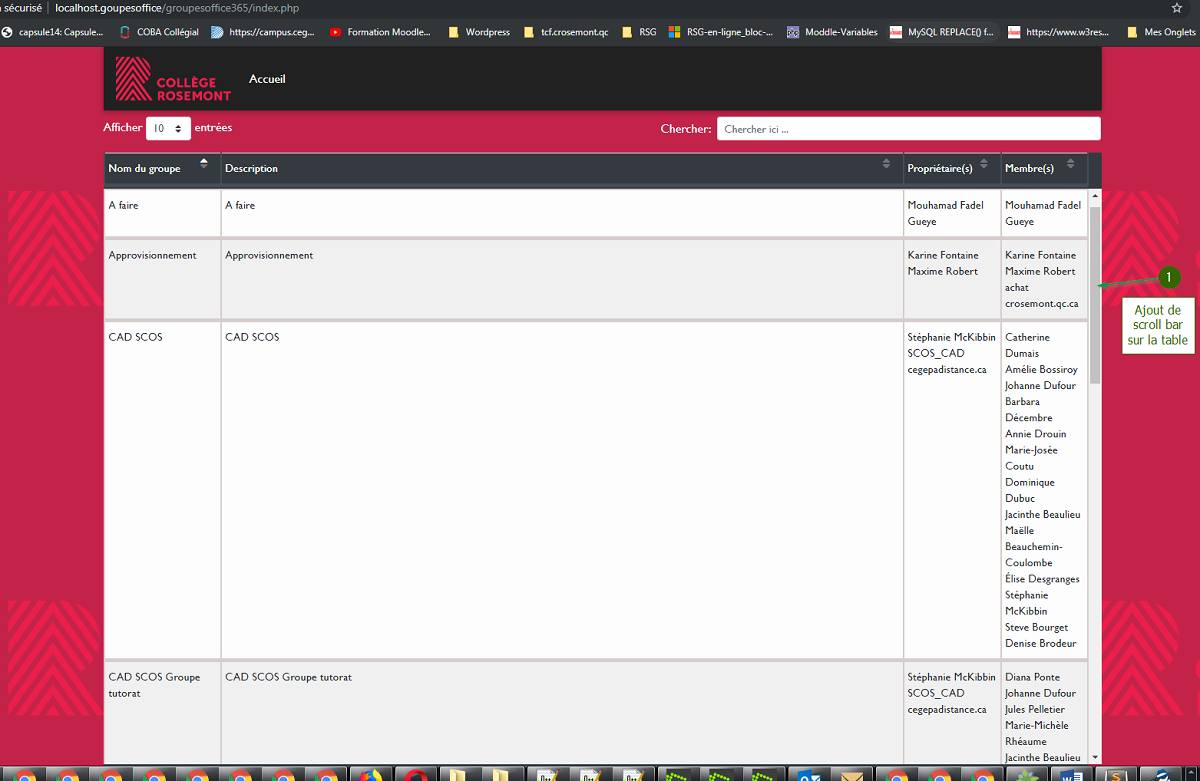Click the table scrollbar up arrow
Screen dimensions: 1200x781
pos(1095,196)
